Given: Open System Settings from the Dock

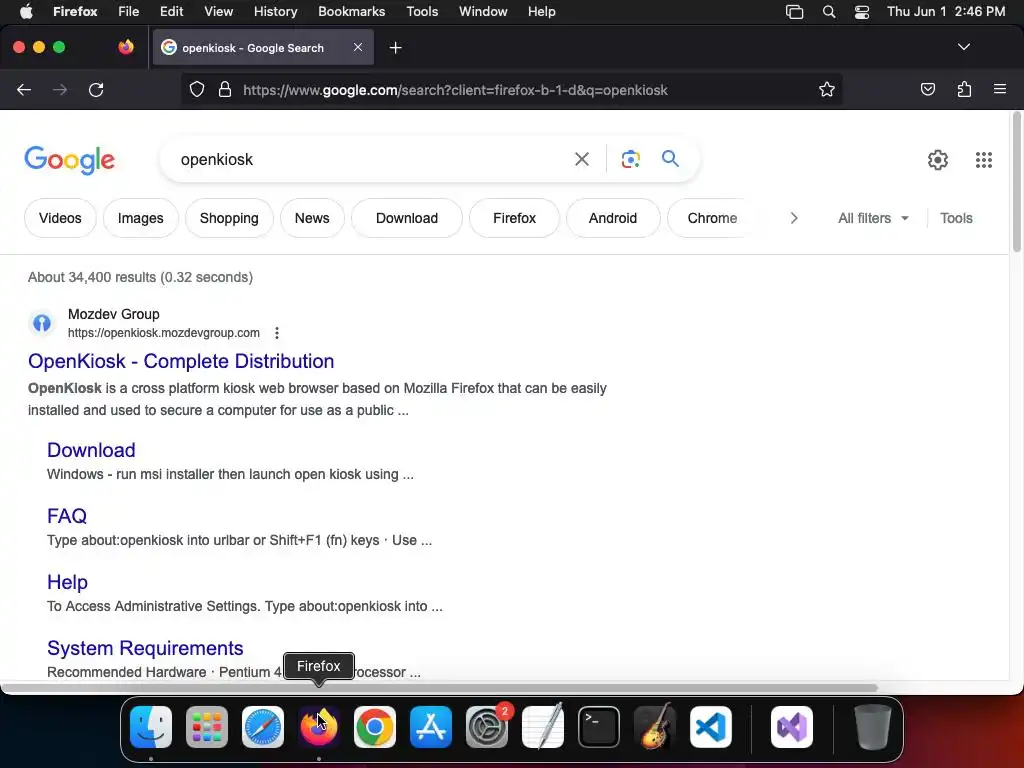Looking at the screenshot, I should click(x=487, y=727).
